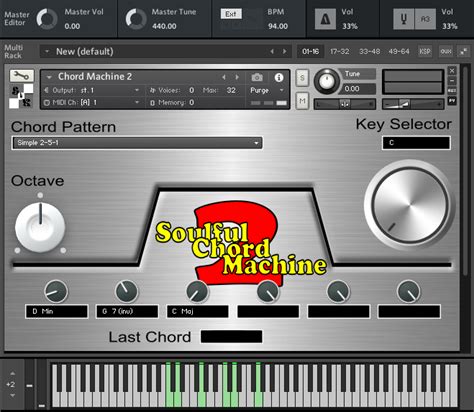The height and width of the screenshot is (412, 474).
Task: Open instrument edit mode wrench icon
Action: tap(22, 76)
